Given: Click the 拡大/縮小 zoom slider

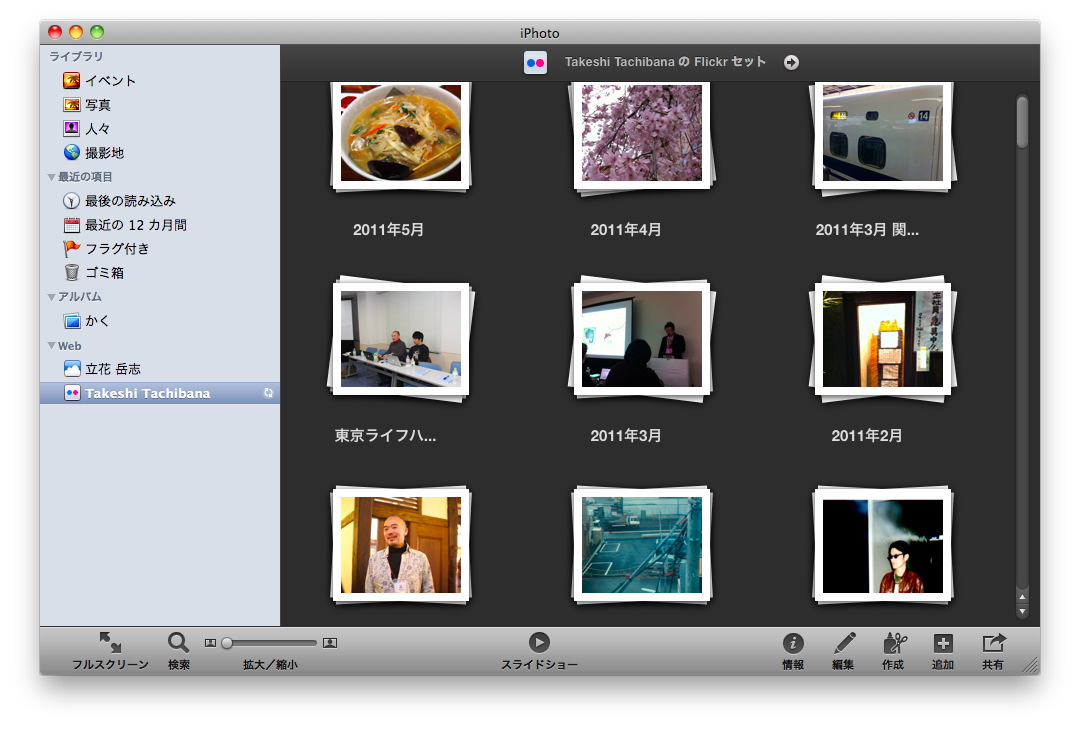Looking at the screenshot, I should click(x=270, y=643).
